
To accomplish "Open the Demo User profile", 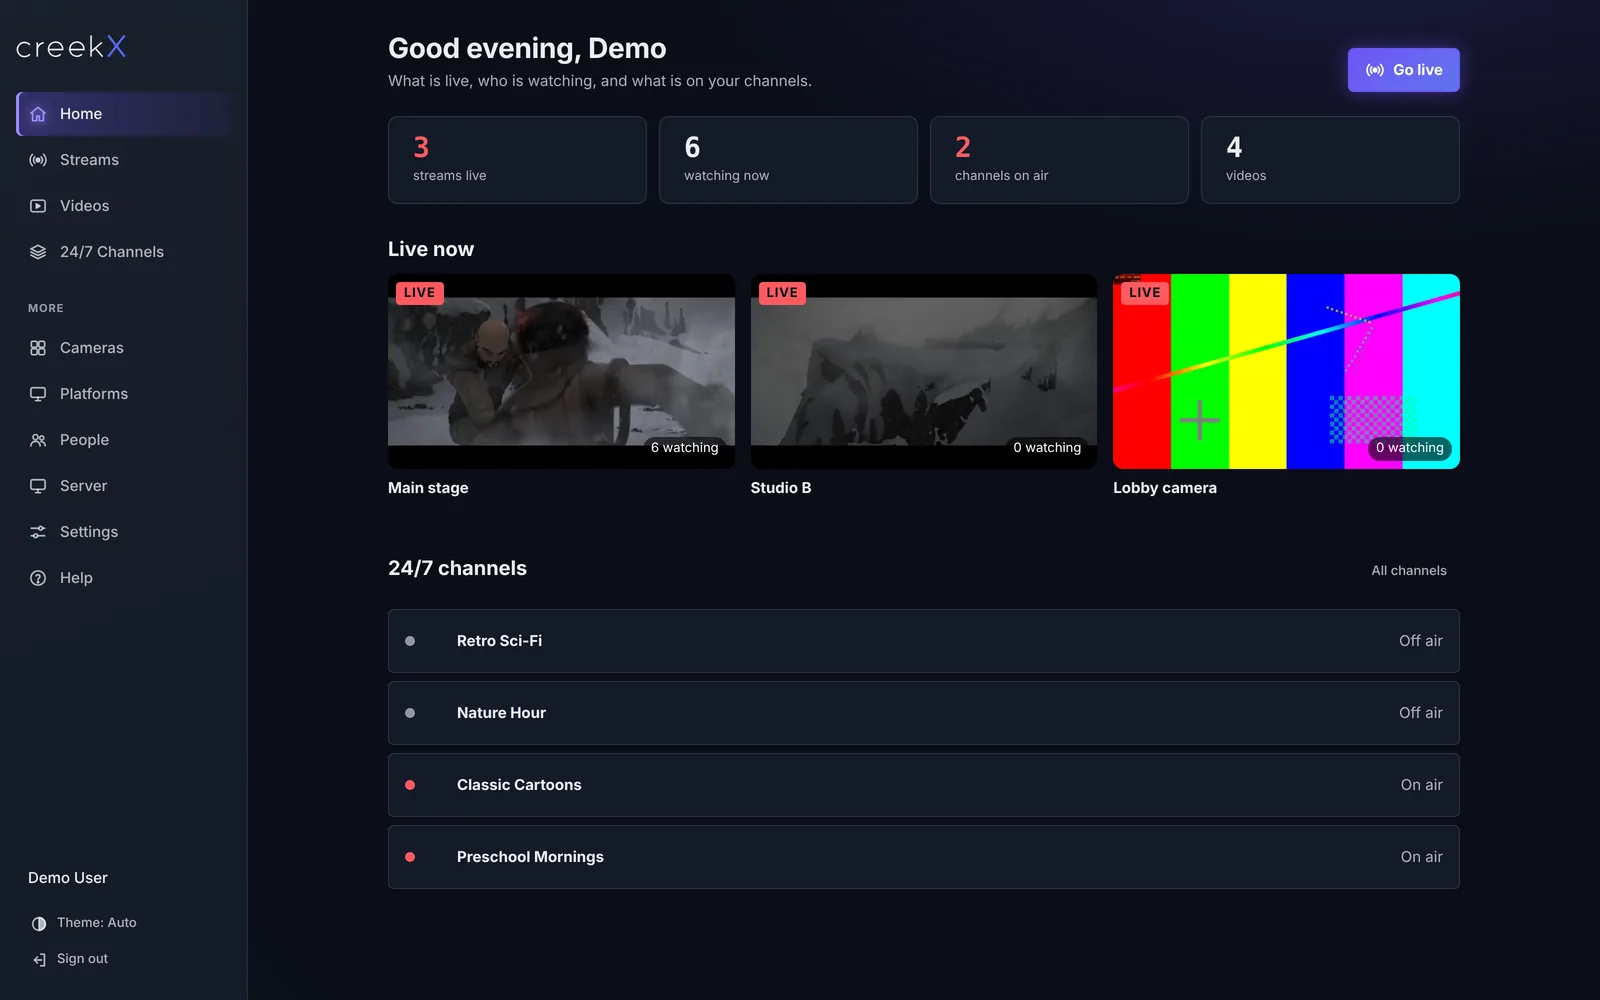I will click(68, 878).
